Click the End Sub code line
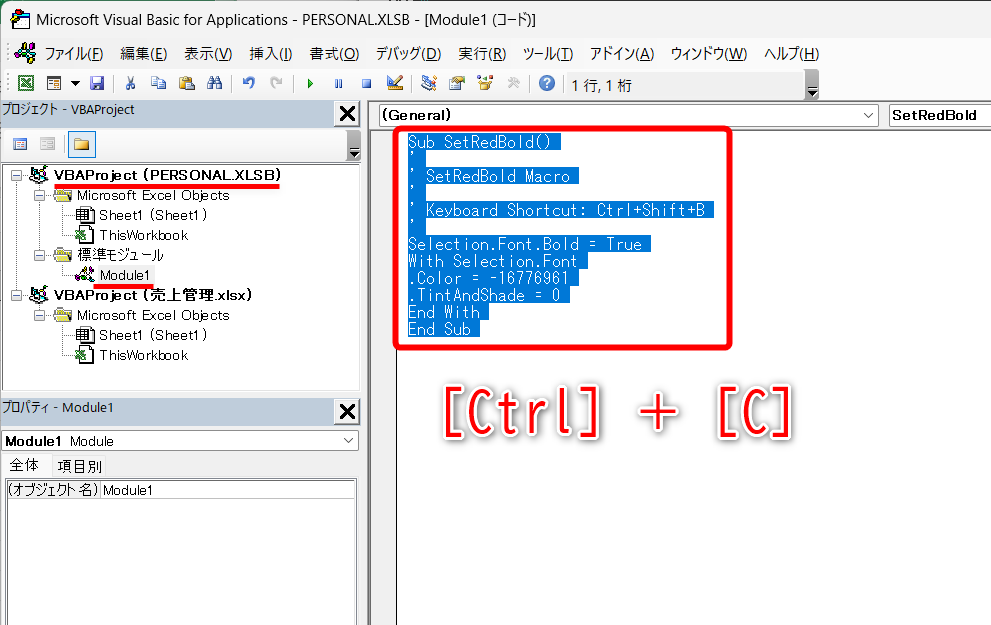Viewport: 991px width, 625px height. (439, 329)
